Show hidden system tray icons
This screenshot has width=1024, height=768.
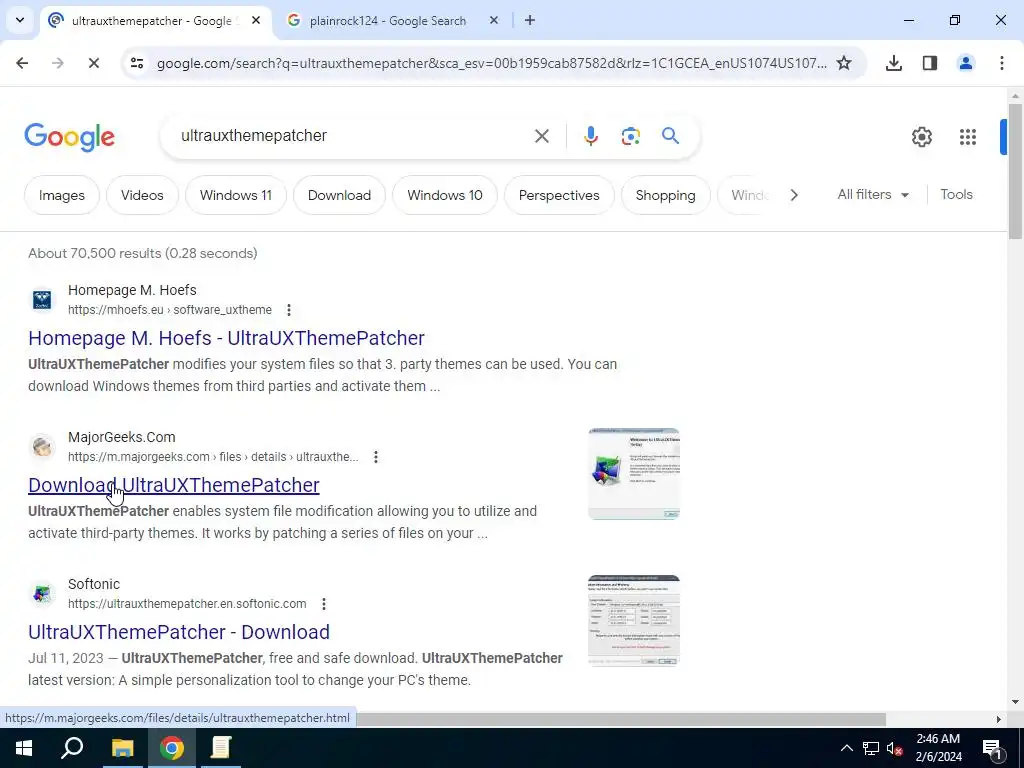coord(846,748)
